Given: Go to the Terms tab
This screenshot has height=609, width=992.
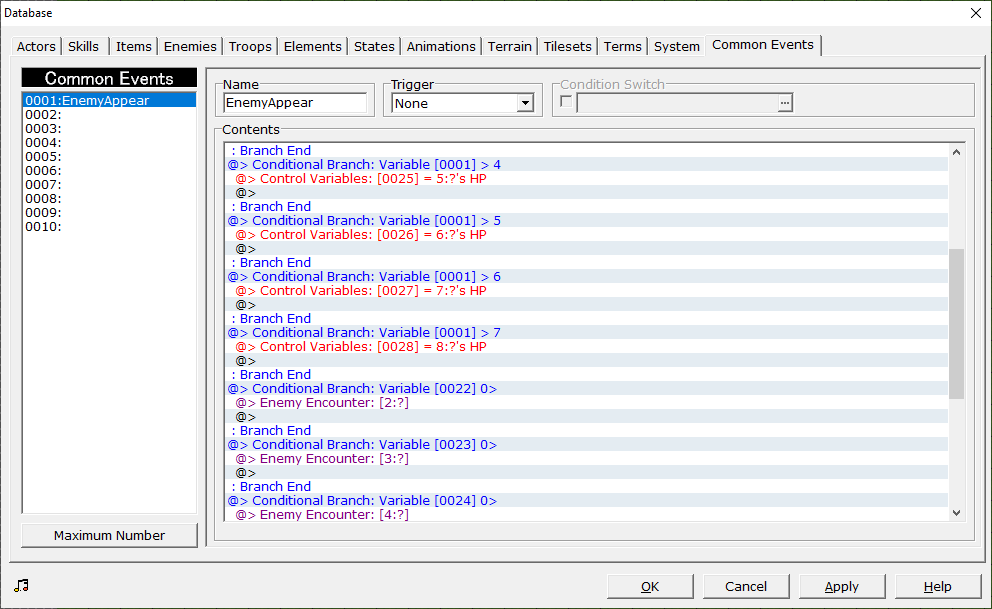Looking at the screenshot, I should coord(623,46).
